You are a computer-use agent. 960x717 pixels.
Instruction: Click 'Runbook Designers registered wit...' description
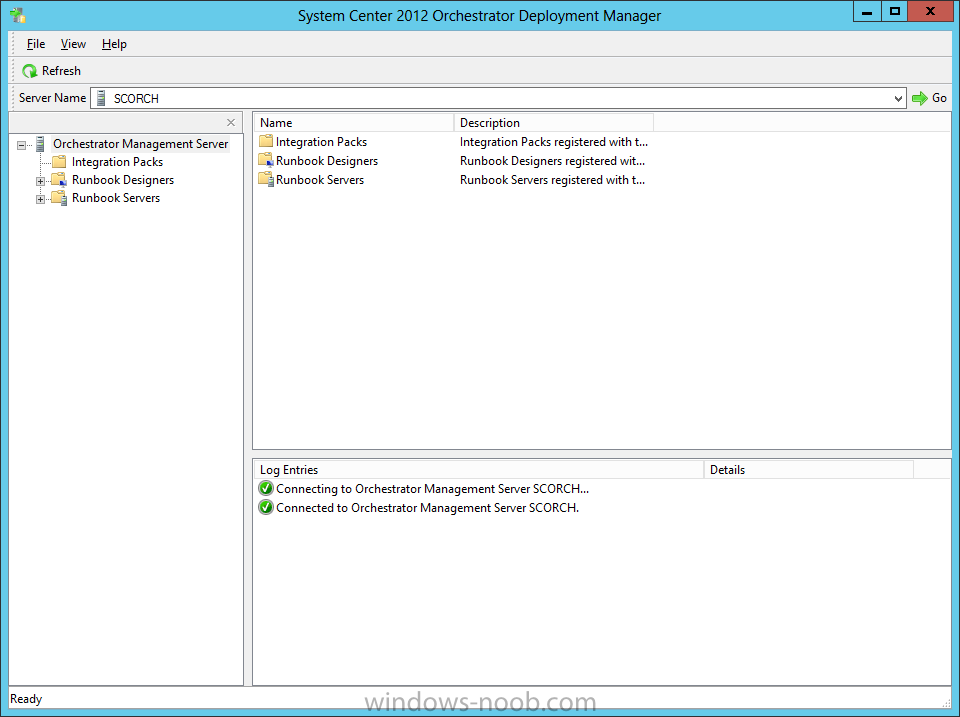(x=552, y=160)
